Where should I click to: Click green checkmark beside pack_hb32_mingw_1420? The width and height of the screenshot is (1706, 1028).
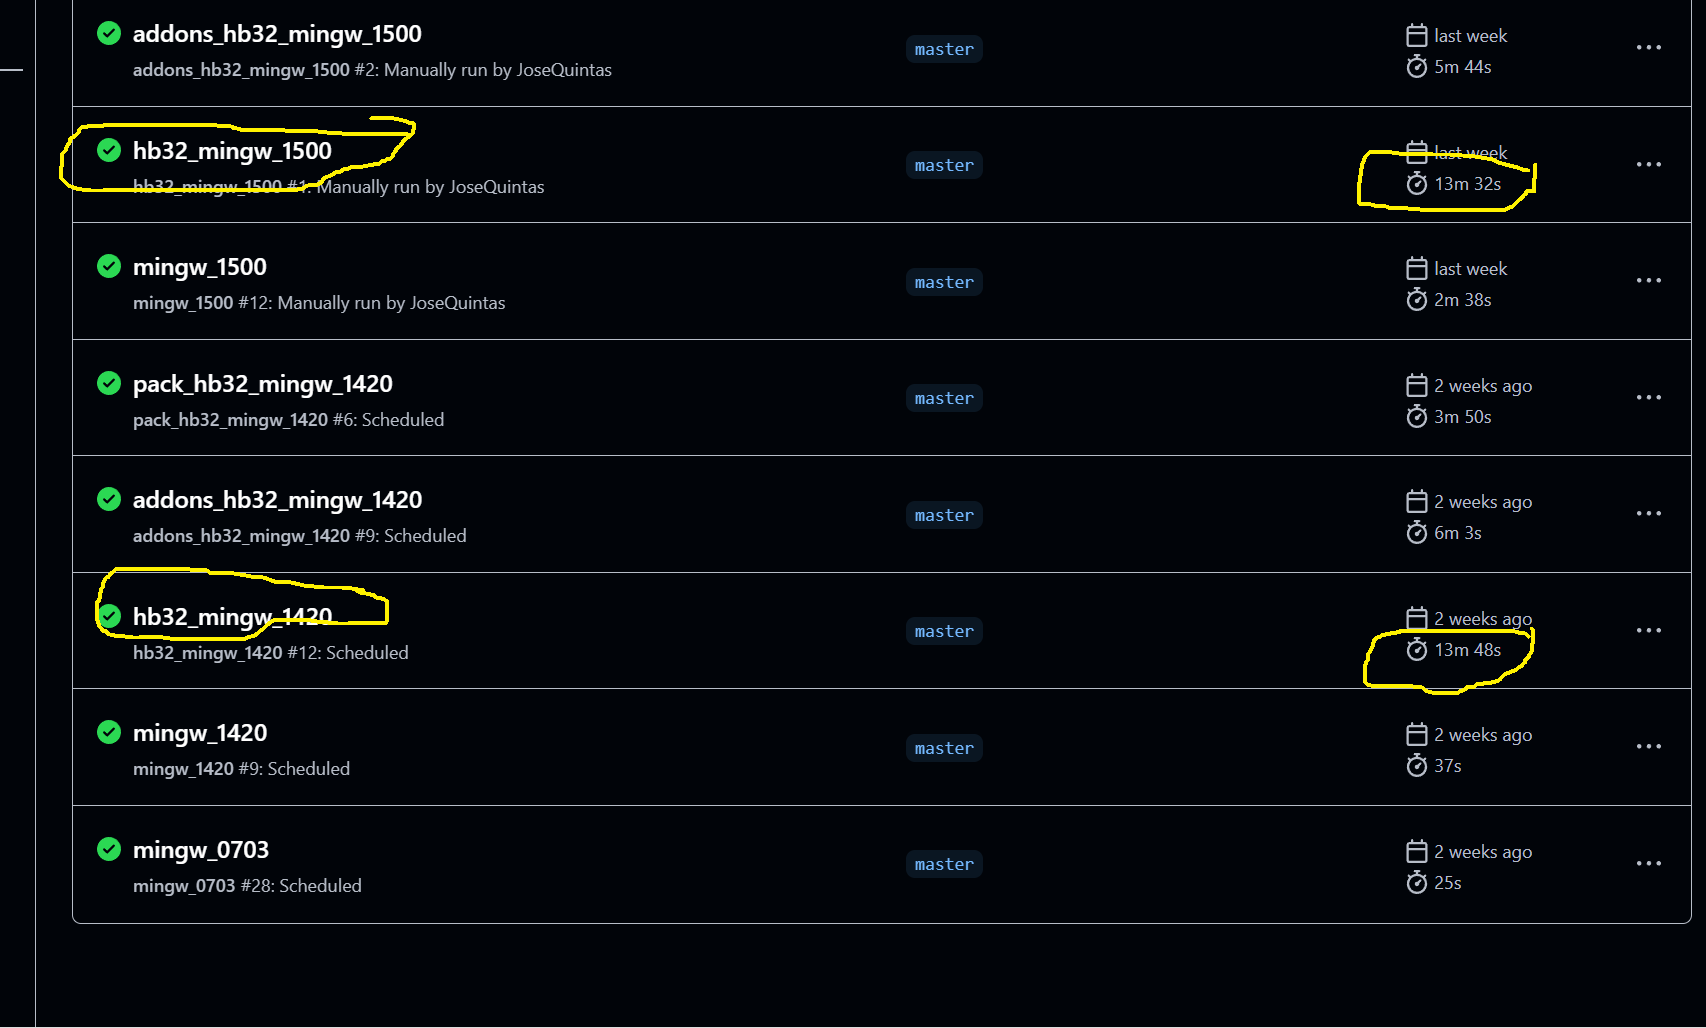tap(109, 384)
